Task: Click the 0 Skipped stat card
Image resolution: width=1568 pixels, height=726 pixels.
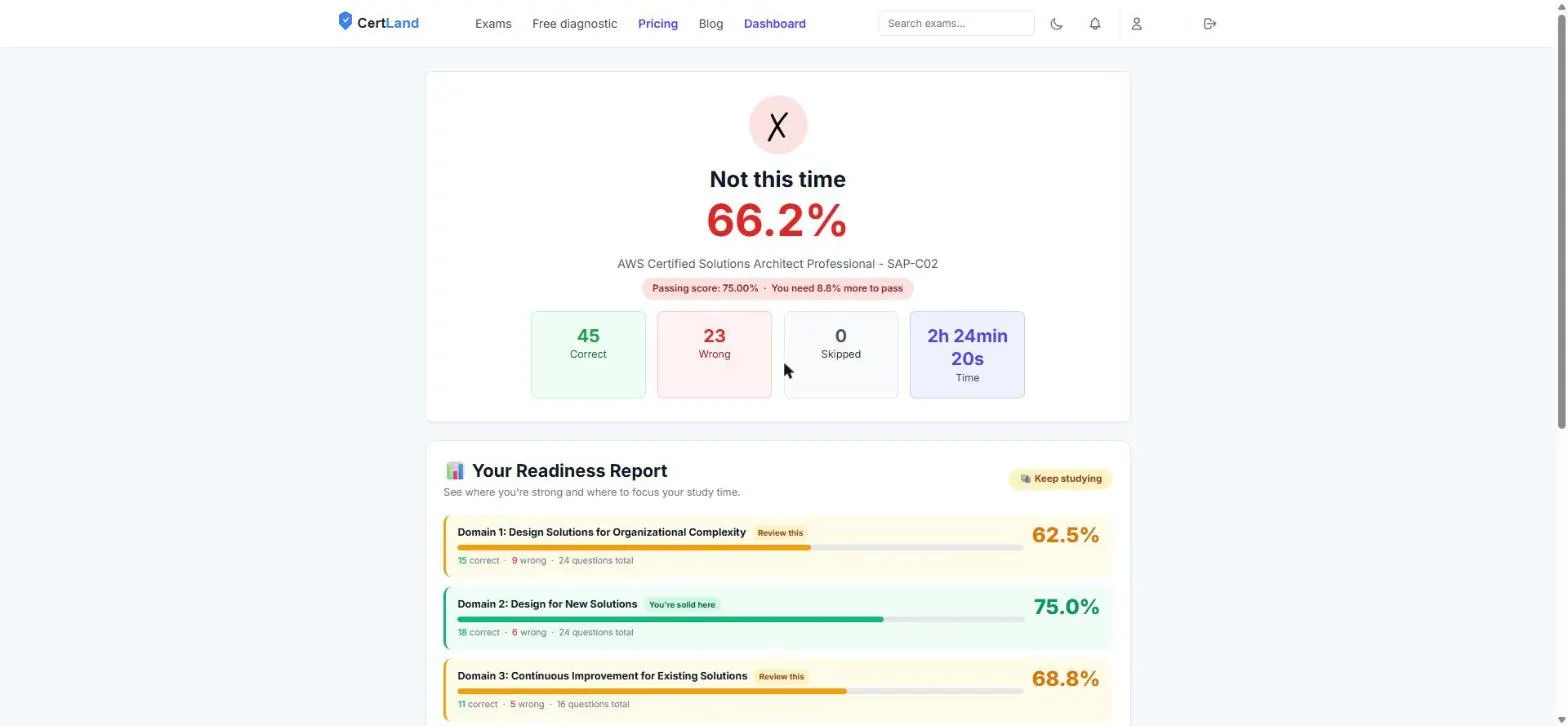Action: pos(841,355)
